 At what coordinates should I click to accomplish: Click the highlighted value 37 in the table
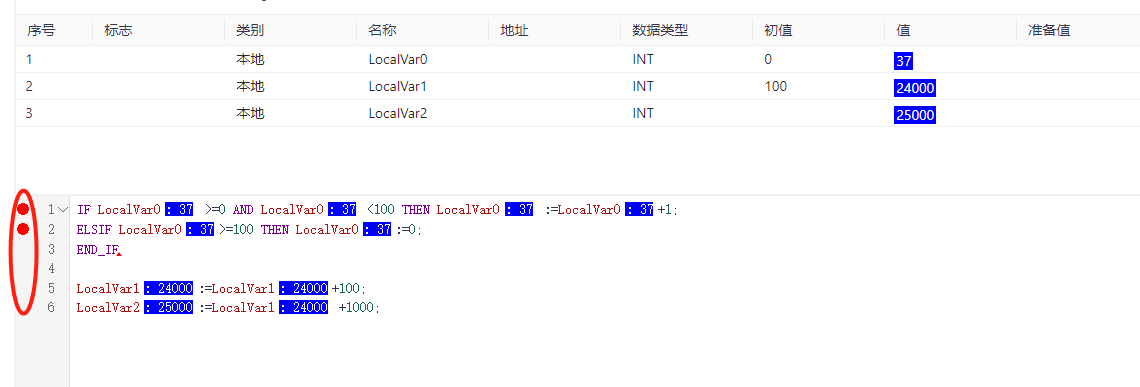tap(904, 62)
